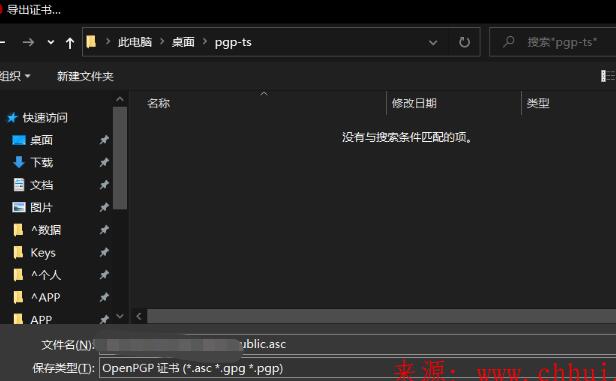Open the ^数据 folder in sidebar
Screen dimensions: 616x381
point(46,230)
